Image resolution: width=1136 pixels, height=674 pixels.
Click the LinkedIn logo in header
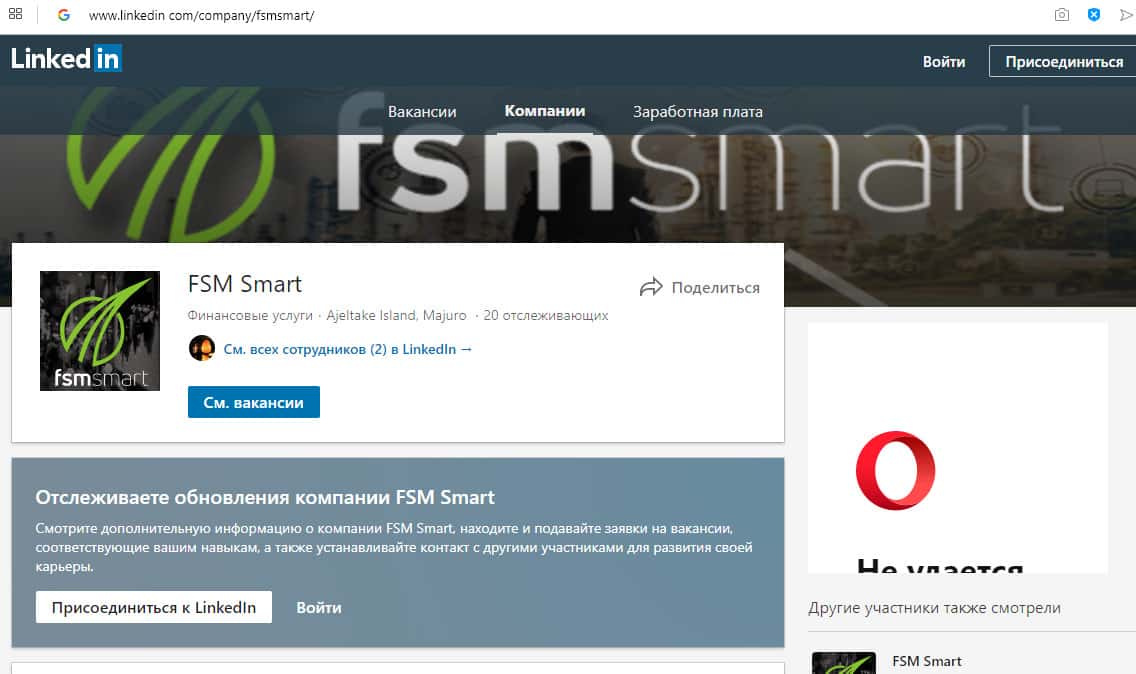(x=66, y=58)
